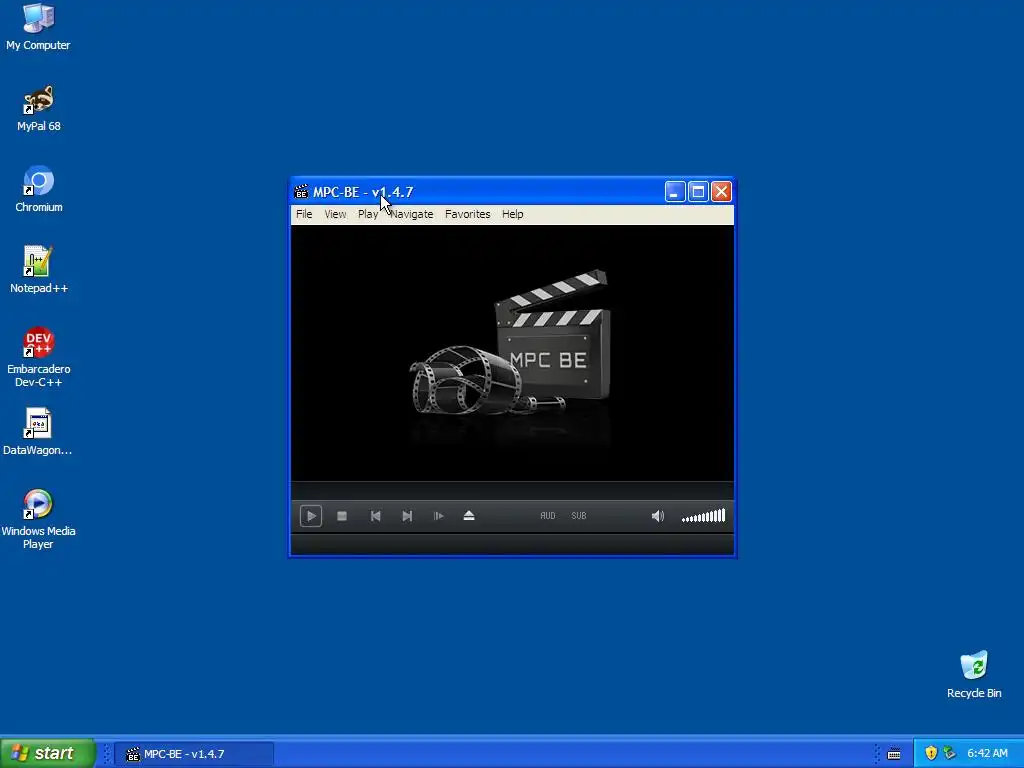Open the File menu

click(x=304, y=214)
